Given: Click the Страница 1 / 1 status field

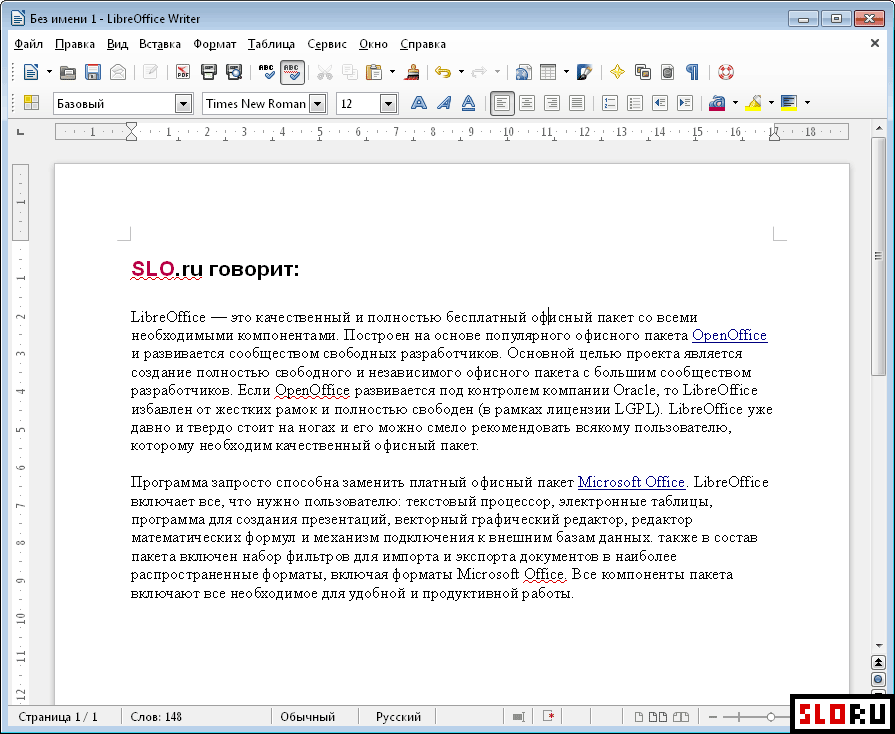Looking at the screenshot, I should pyautogui.click(x=58, y=717).
